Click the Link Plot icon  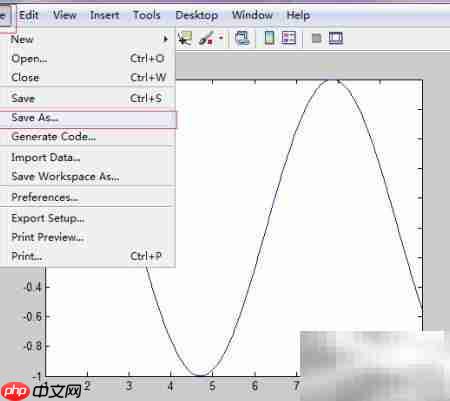[242, 38]
